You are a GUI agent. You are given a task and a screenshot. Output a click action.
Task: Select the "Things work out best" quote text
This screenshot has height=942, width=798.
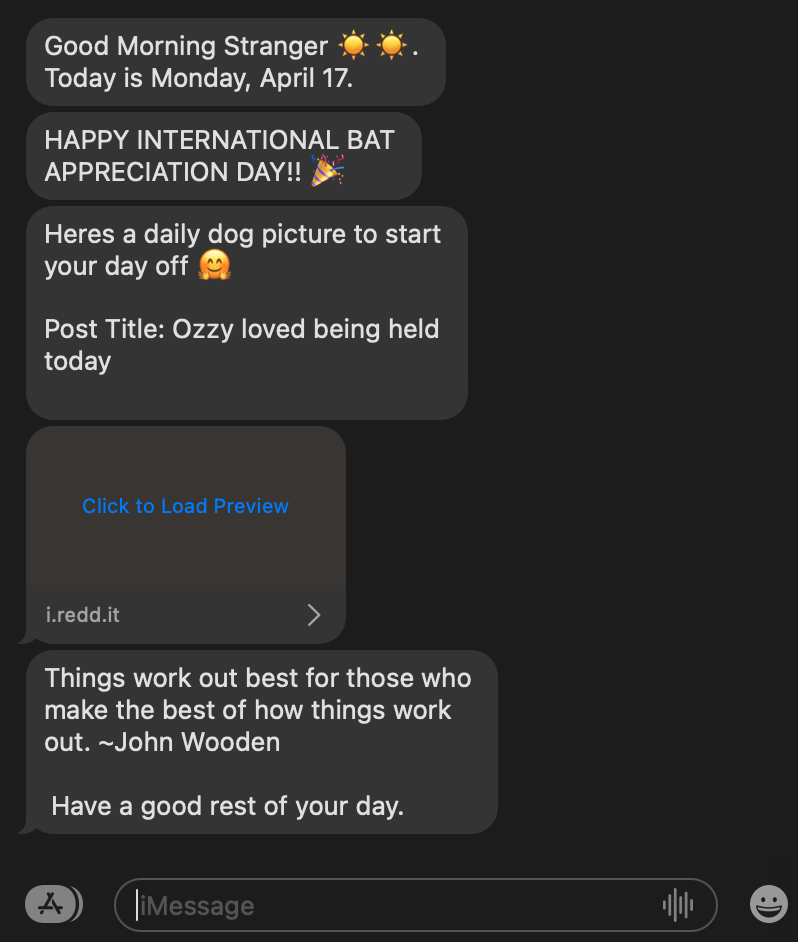[257, 678]
